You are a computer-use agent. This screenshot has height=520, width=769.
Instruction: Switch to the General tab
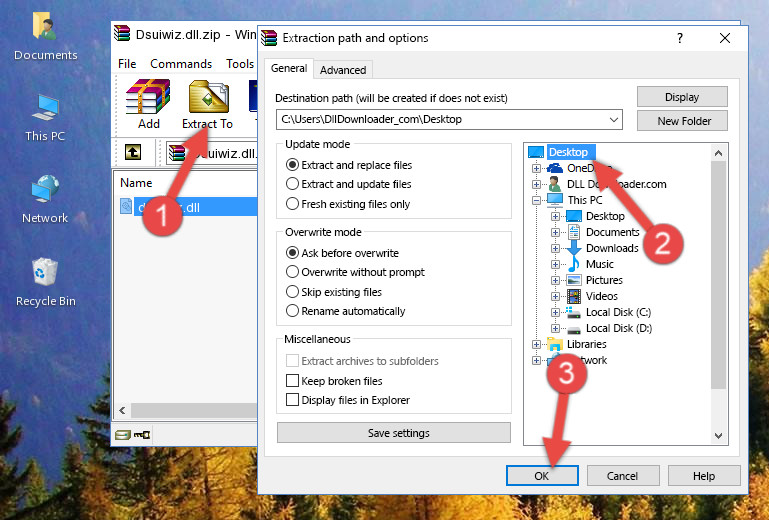pyautogui.click(x=289, y=68)
